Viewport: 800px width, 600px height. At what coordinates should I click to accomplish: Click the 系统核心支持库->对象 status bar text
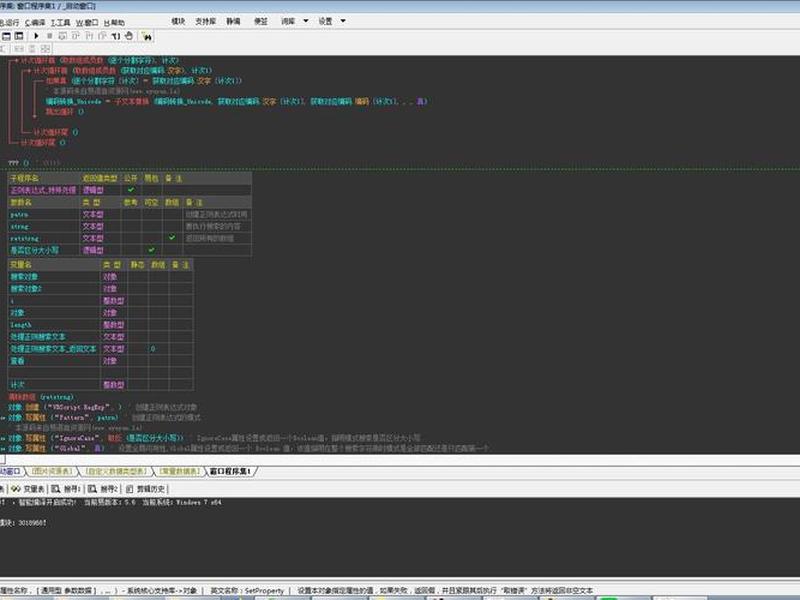(162, 590)
